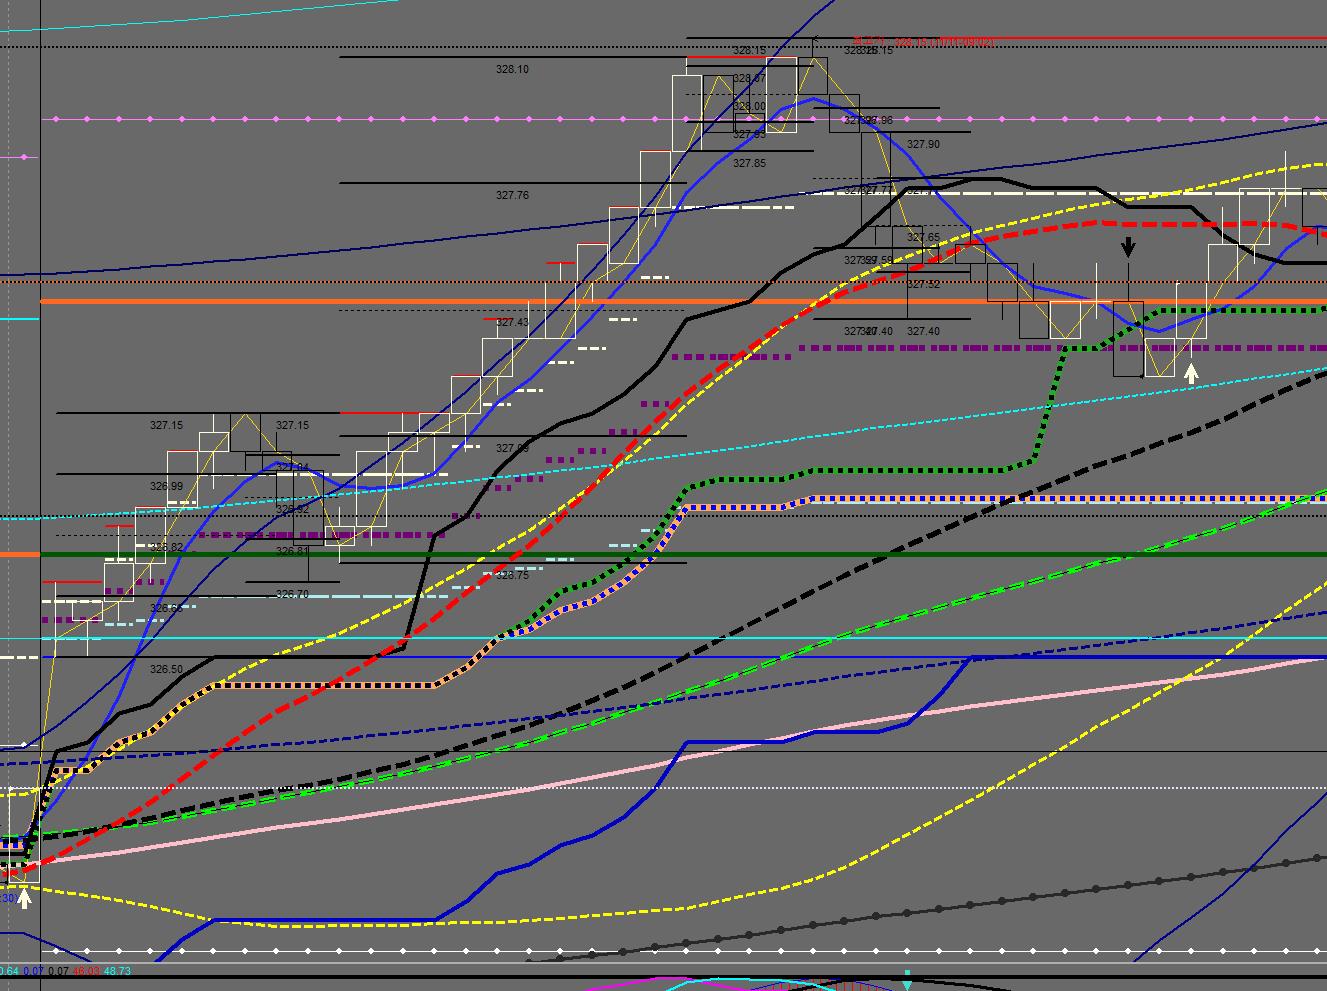
Task: Click the white up arrow below the lowest right-side candle
Action: click(1191, 373)
